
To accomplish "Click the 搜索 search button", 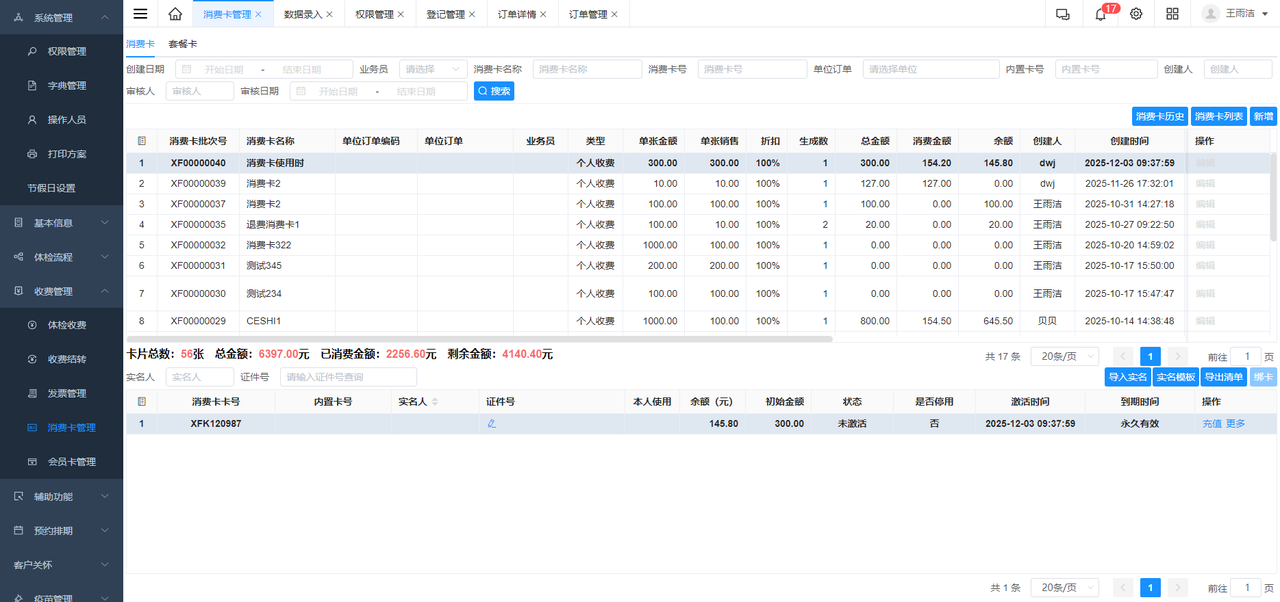I will tap(494, 91).
